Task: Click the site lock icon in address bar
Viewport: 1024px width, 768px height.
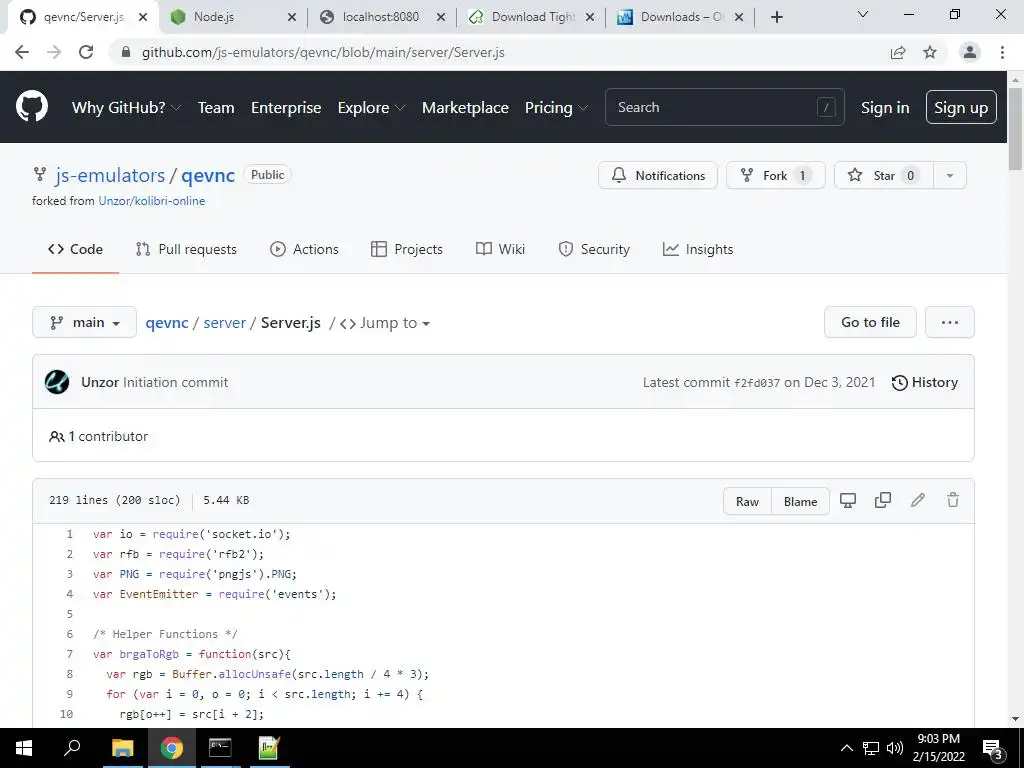Action: (126, 52)
